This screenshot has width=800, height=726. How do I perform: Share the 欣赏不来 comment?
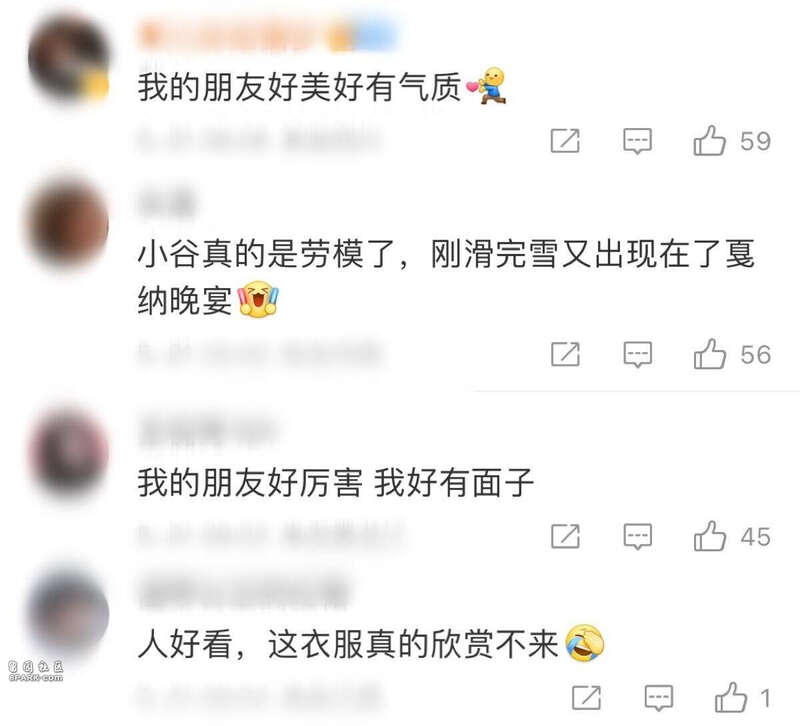pyautogui.click(x=587, y=697)
